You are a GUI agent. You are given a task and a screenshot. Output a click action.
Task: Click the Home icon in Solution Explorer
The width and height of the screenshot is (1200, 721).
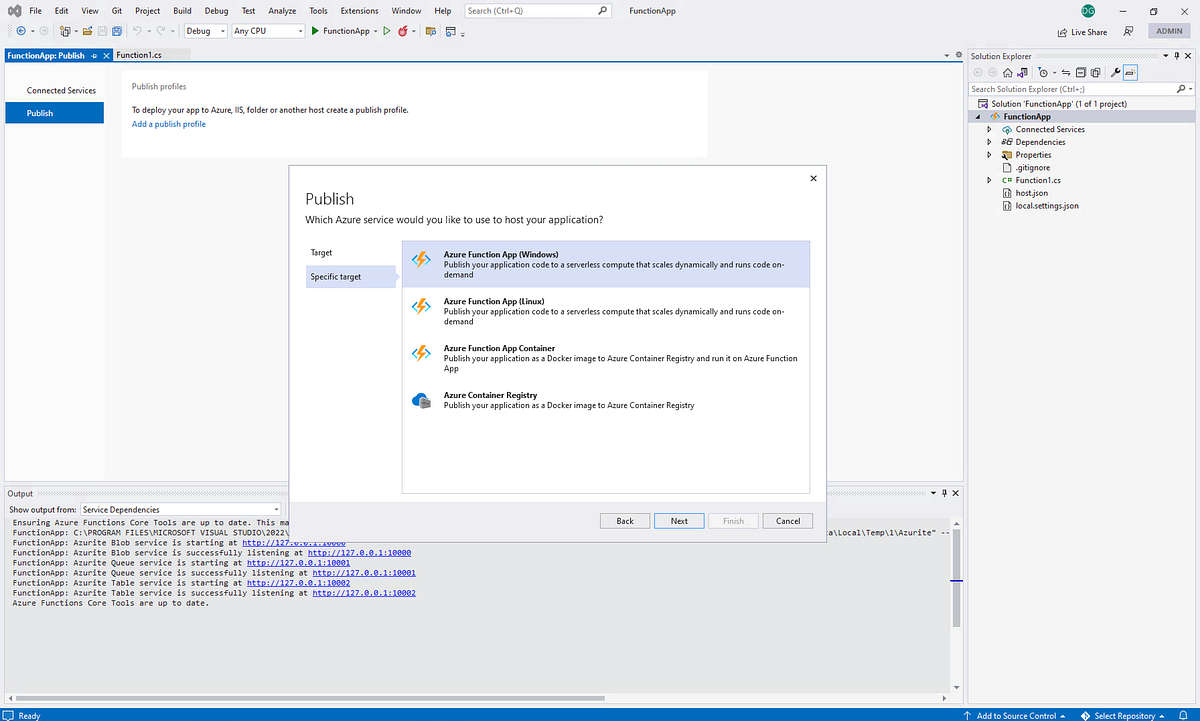click(x=1007, y=72)
